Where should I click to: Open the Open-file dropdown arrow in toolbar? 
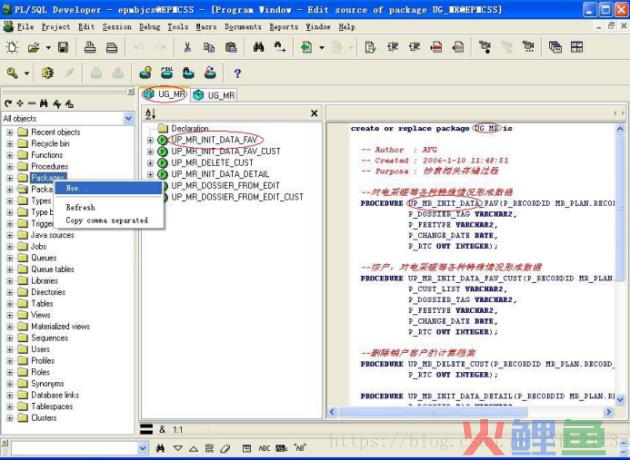[x=48, y=47]
